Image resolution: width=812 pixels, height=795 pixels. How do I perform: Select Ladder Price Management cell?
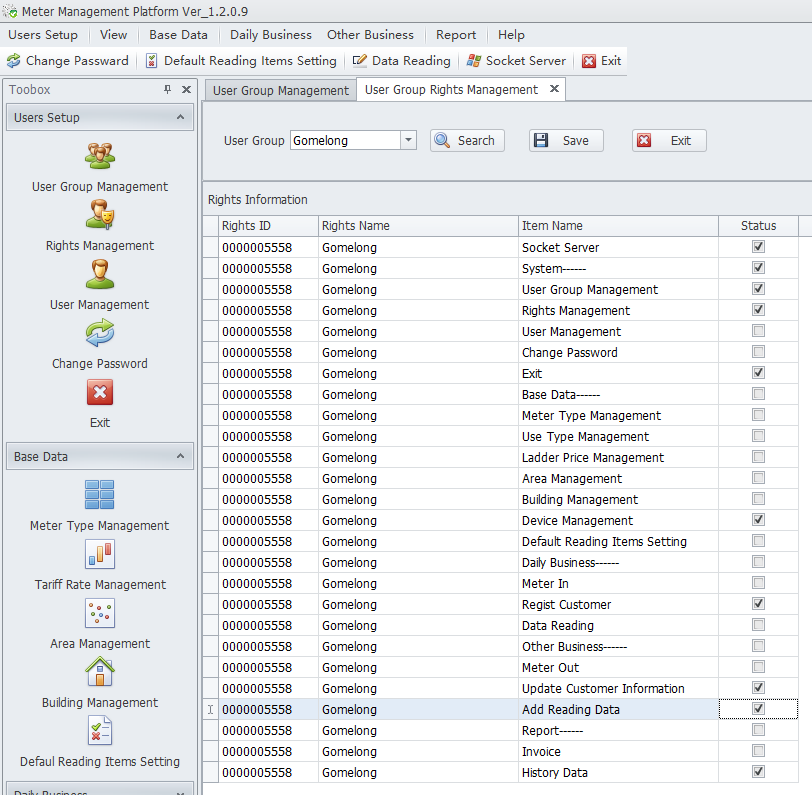click(x=618, y=457)
